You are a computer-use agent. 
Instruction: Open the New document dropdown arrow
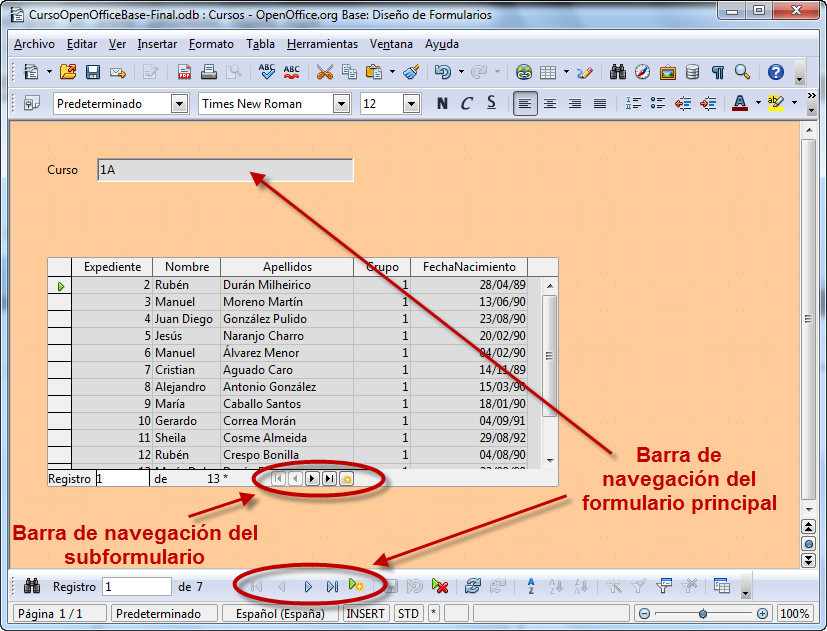click(x=49, y=72)
